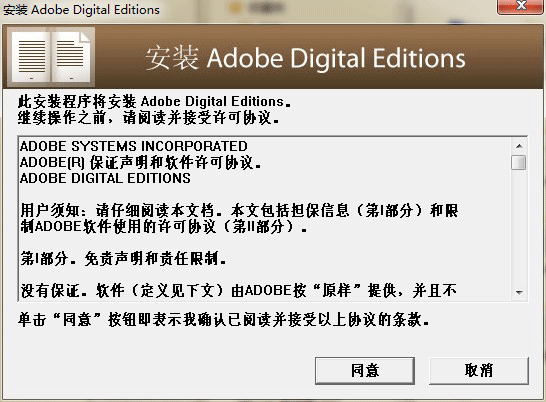This screenshot has width=546, height=402.
Task: Click the ADOBE DIGITAL EDITIONS line in license text
Action: [x=105, y=178]
